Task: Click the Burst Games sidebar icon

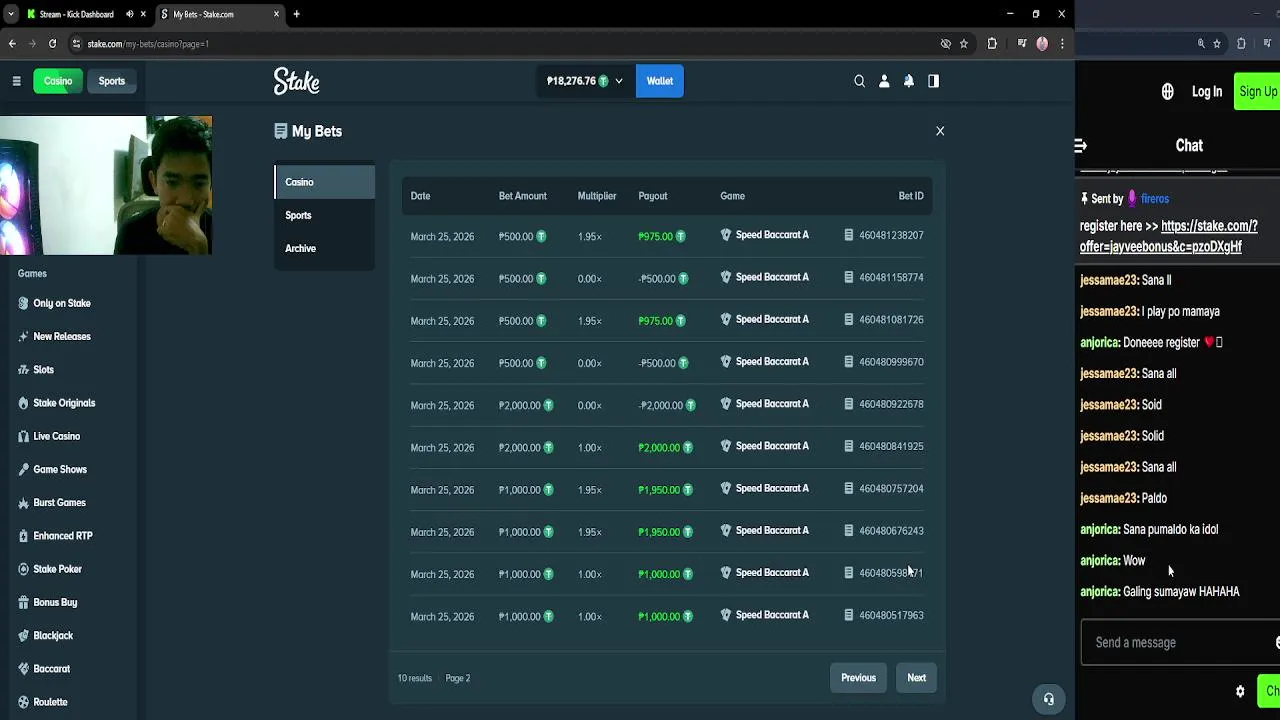Action: click(23, 503)
